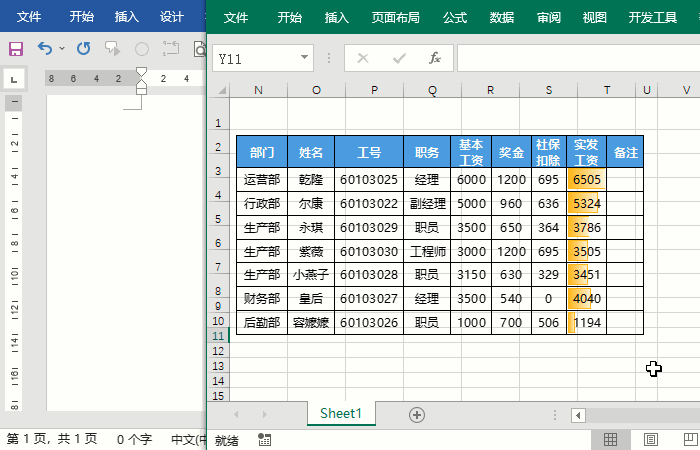Click the 工程师 cell

[427, 251]
